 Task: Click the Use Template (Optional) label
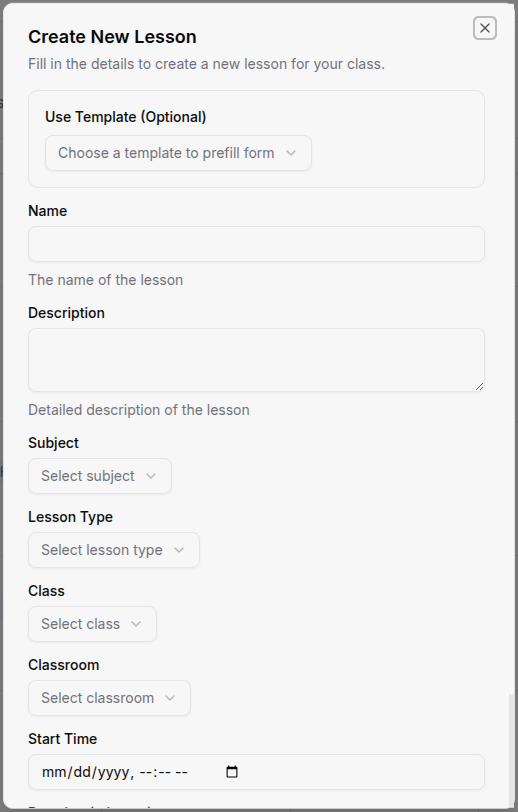click(125, 117)
